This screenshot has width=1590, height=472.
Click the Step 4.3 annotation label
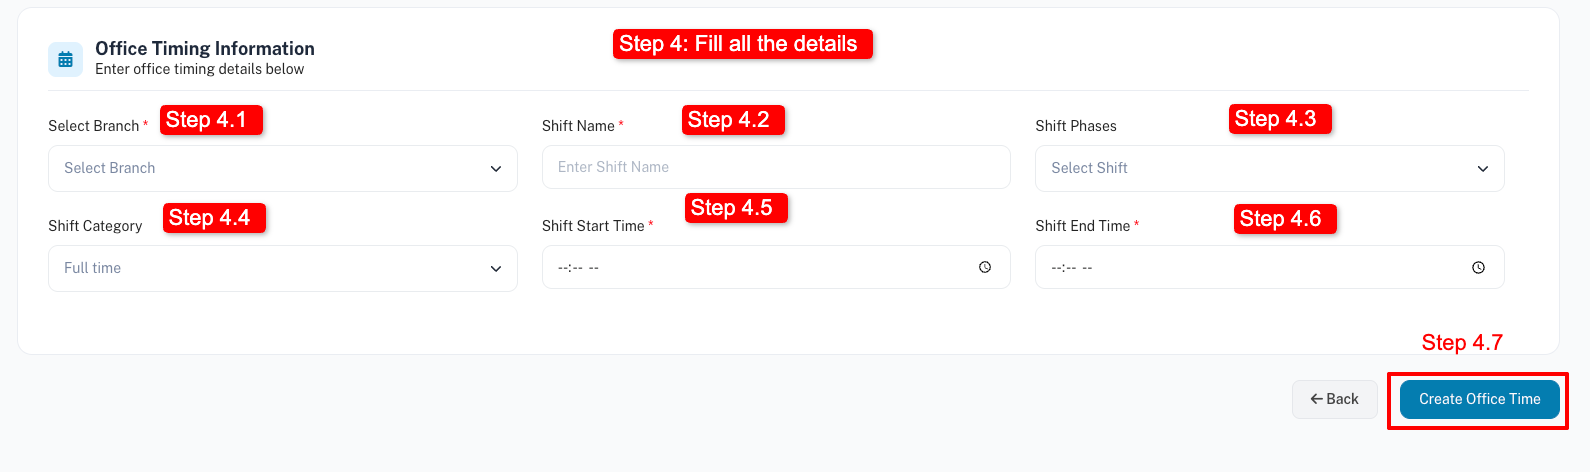[x=1280, y=119]
